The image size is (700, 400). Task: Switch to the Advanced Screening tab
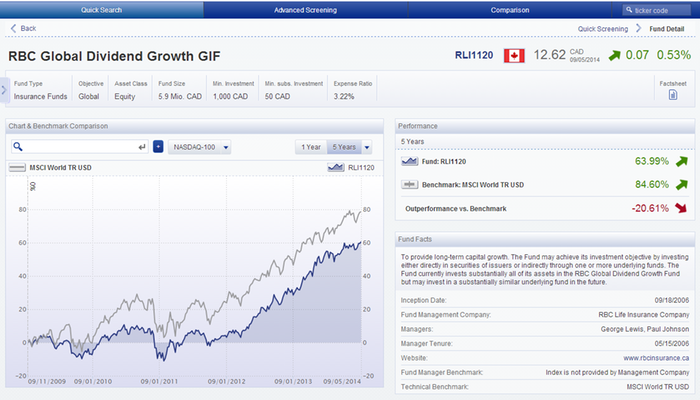(x=305, y=10)
